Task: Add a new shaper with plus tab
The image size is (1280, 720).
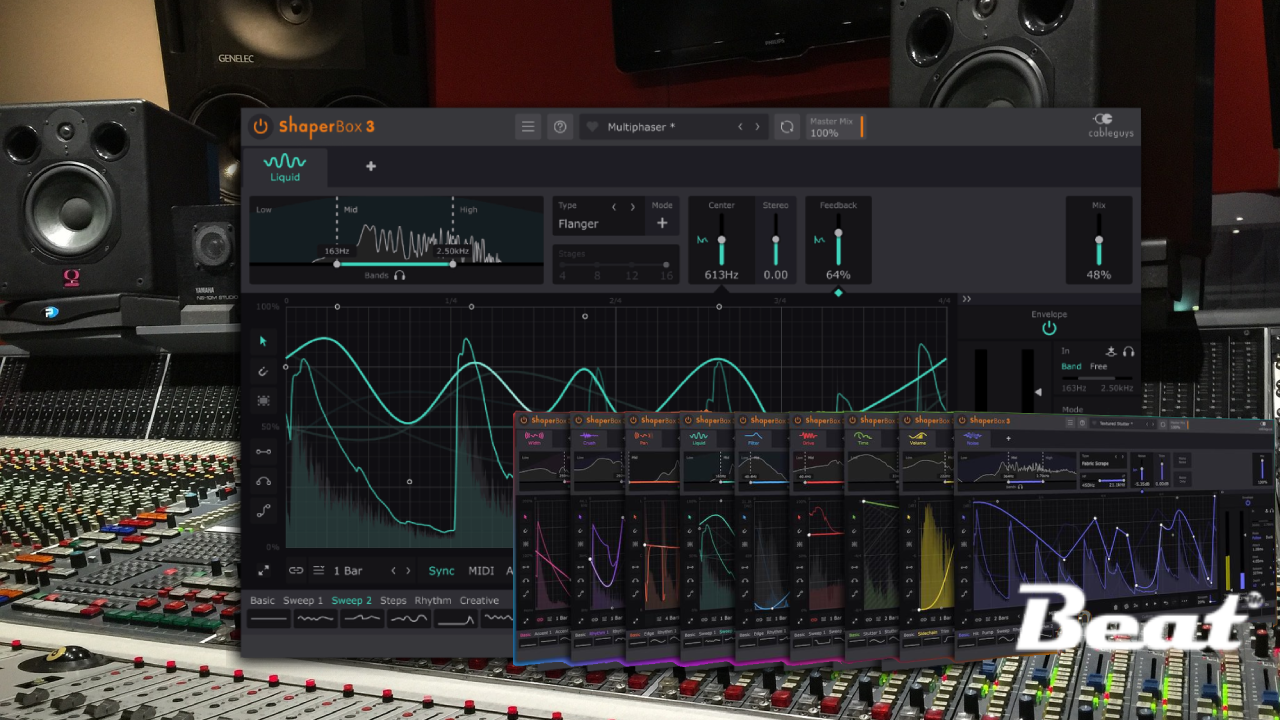Action: [x=371, y=166]
